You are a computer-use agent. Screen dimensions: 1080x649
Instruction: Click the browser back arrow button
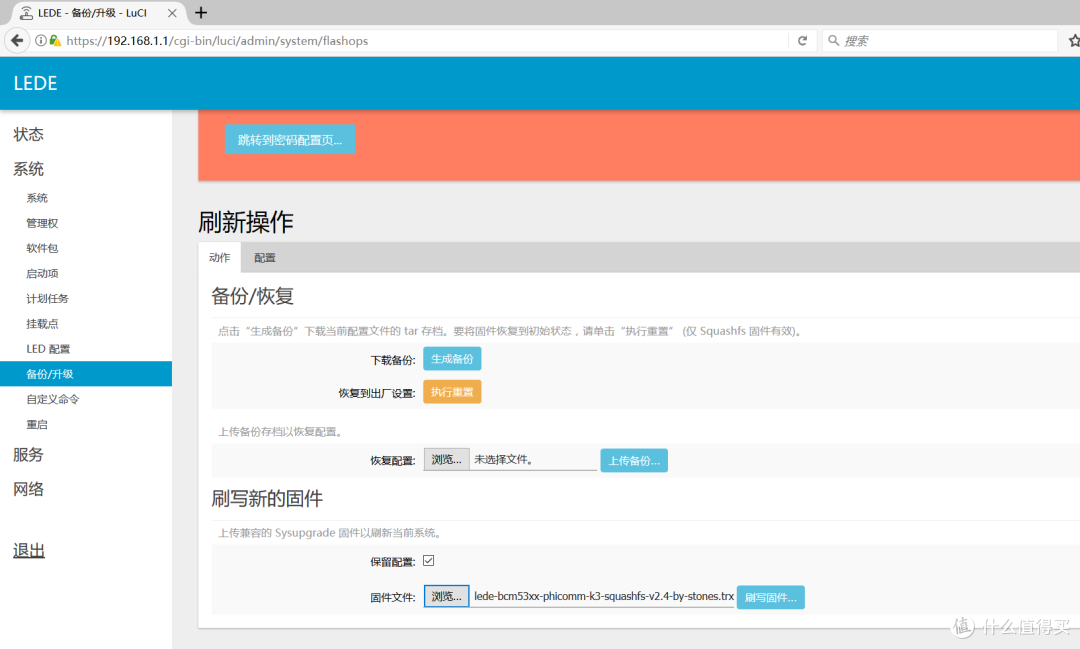17,41
